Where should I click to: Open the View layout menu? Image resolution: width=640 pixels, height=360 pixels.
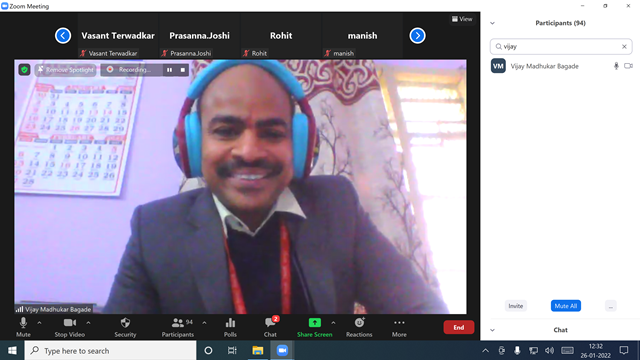462,19
